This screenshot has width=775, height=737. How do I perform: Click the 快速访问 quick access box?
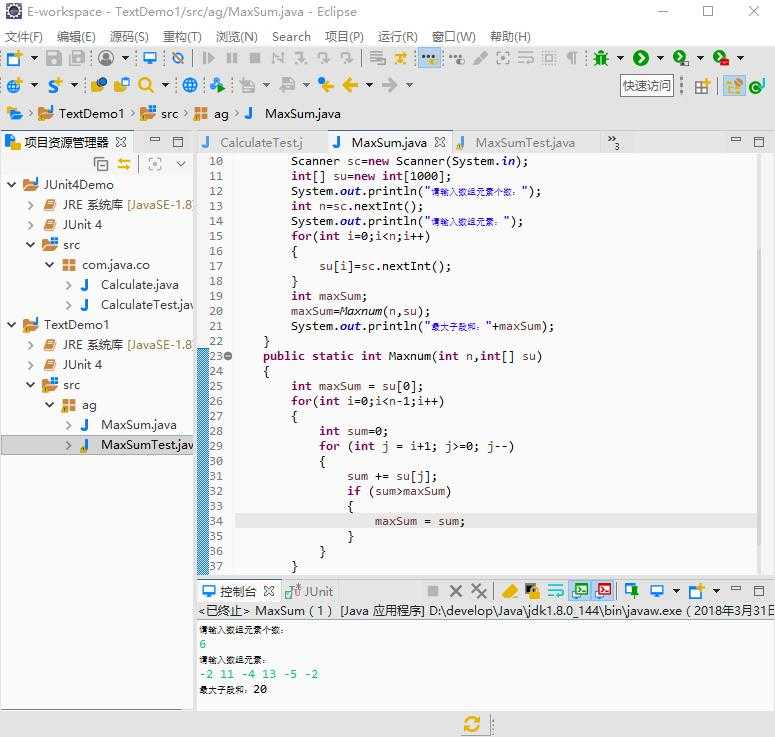click(x=646, y=86)
